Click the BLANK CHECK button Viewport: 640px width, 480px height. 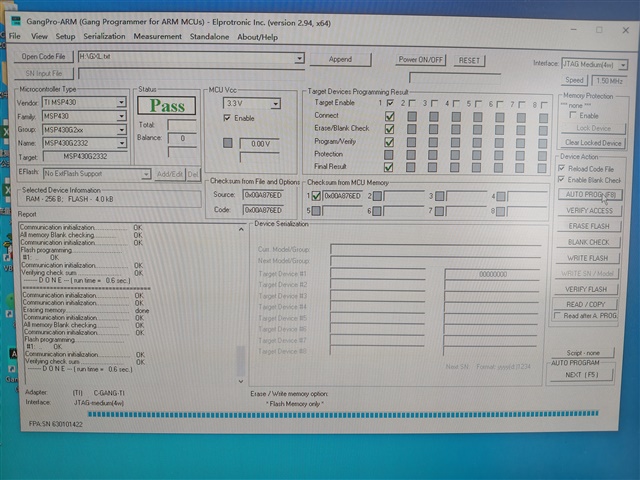point(588,242)
